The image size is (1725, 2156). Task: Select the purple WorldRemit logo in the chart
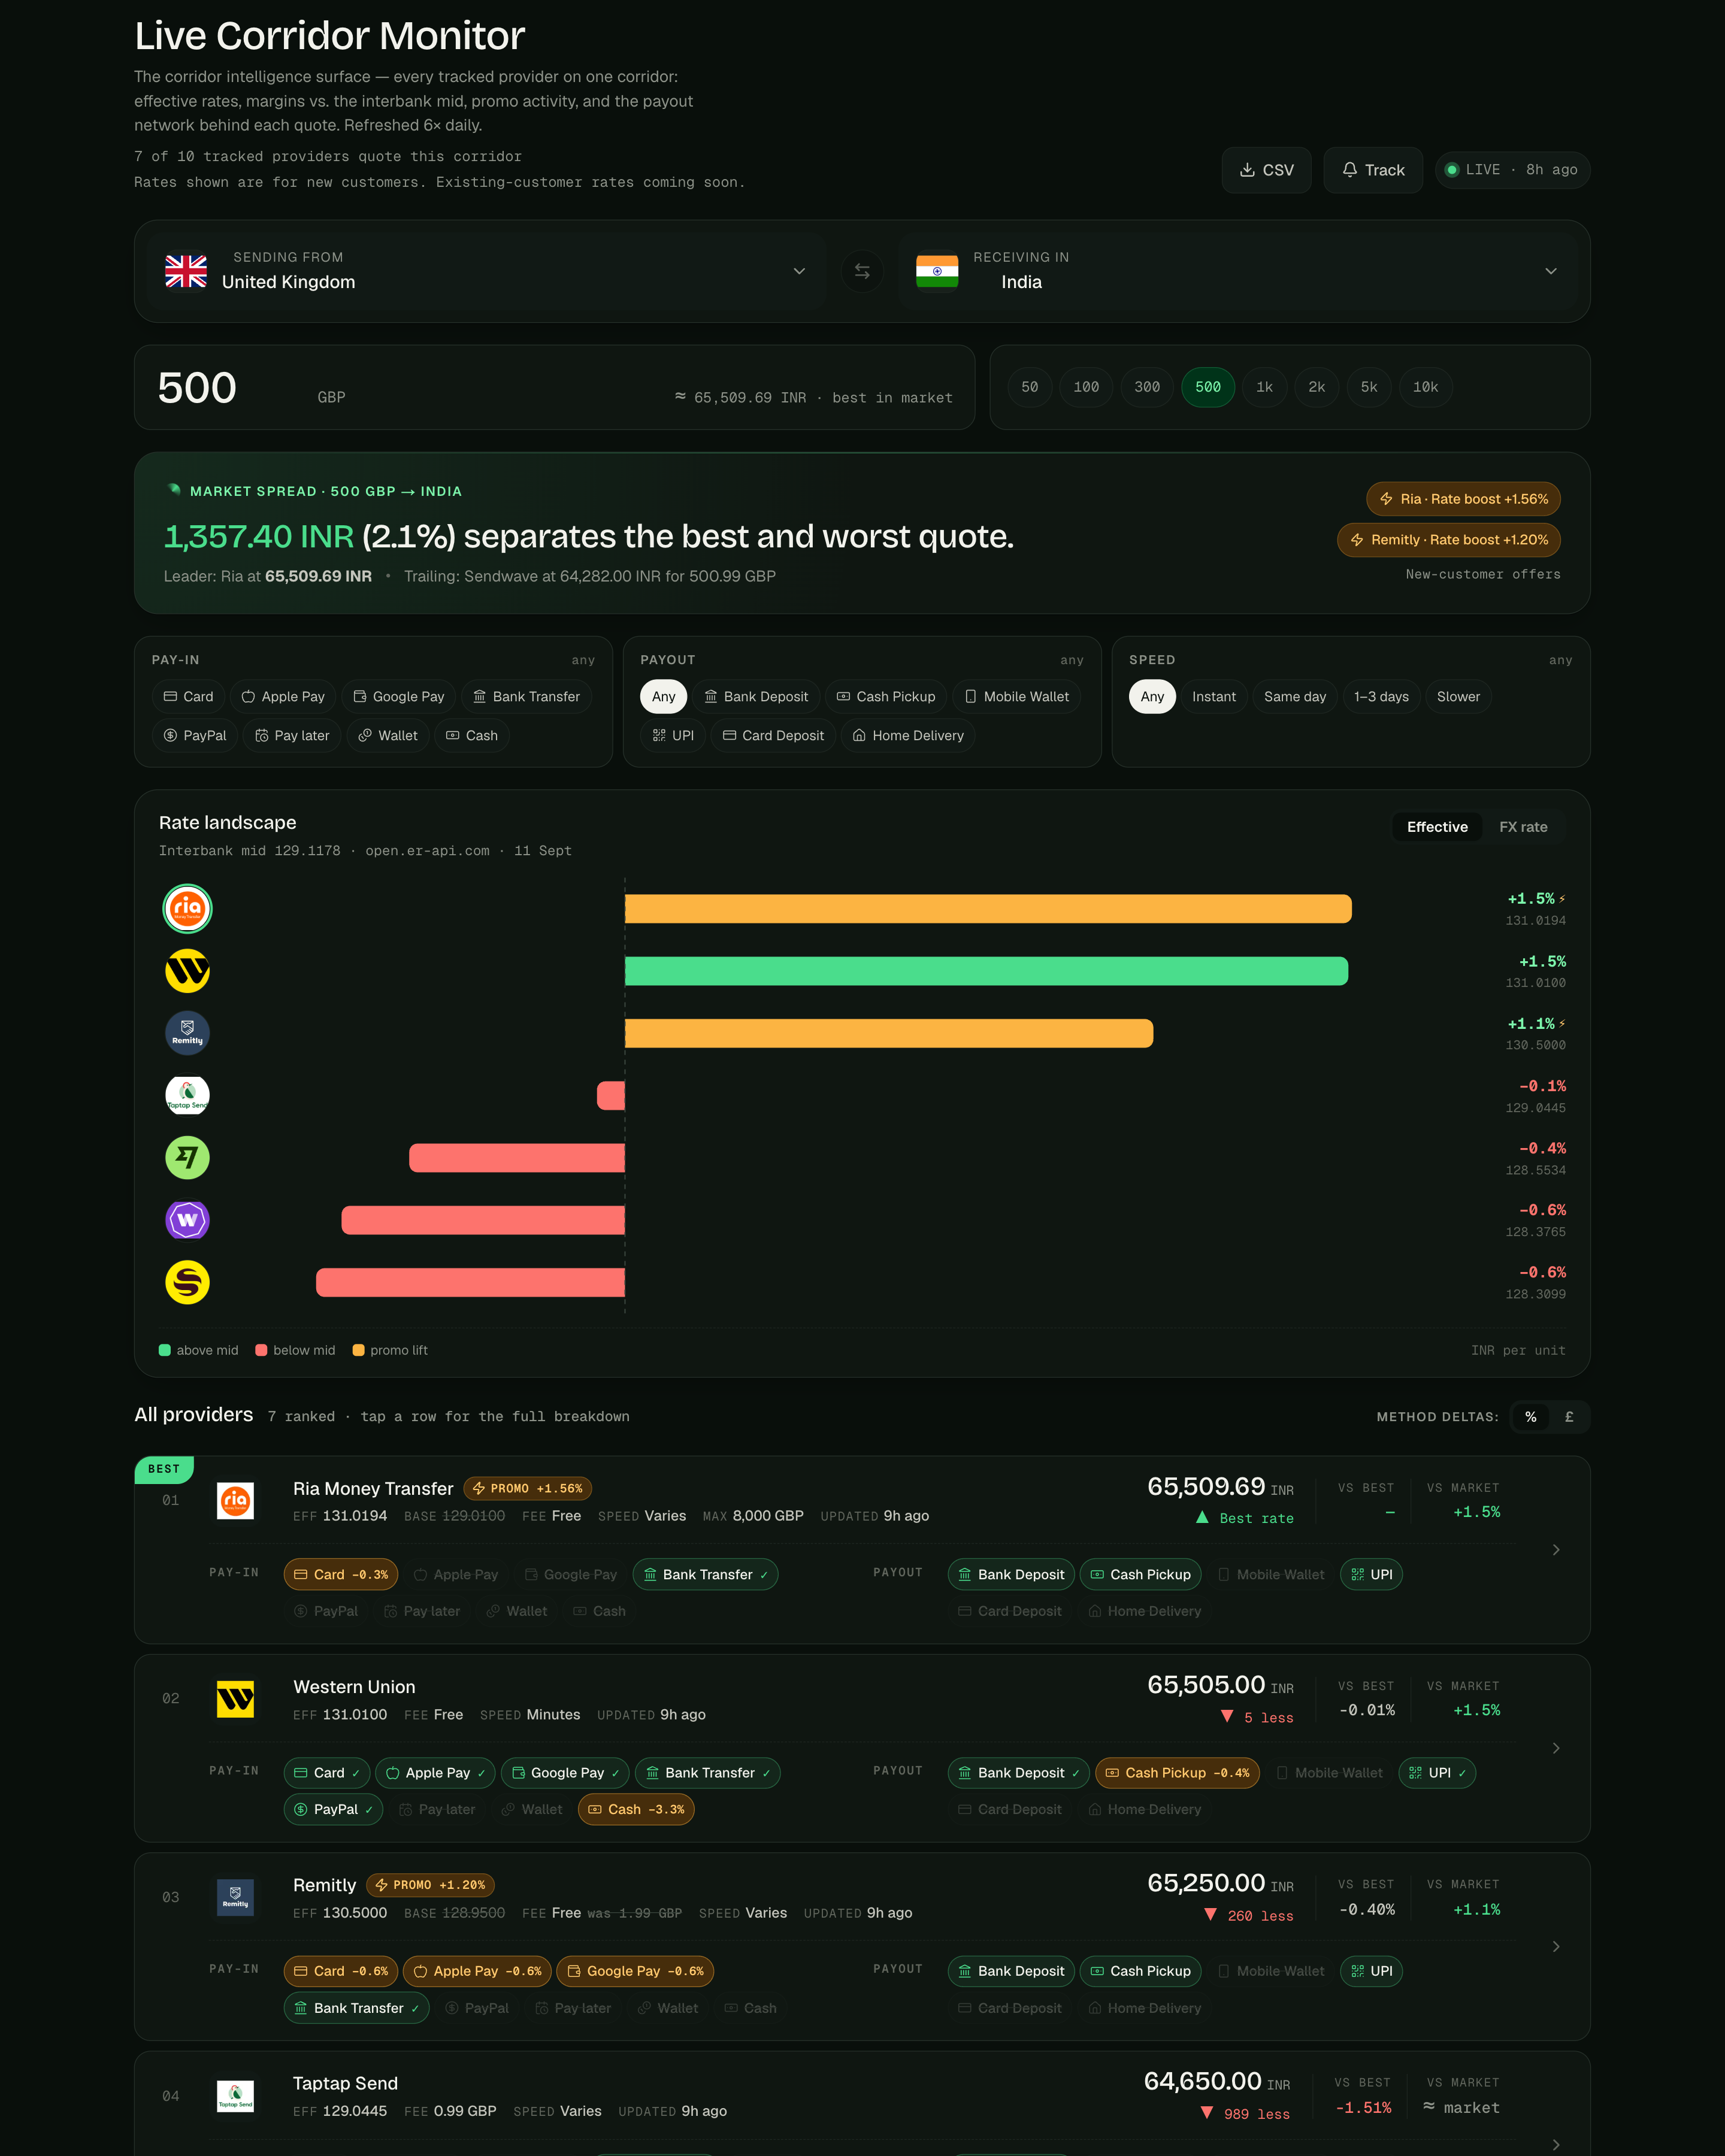coord(187,1220)
